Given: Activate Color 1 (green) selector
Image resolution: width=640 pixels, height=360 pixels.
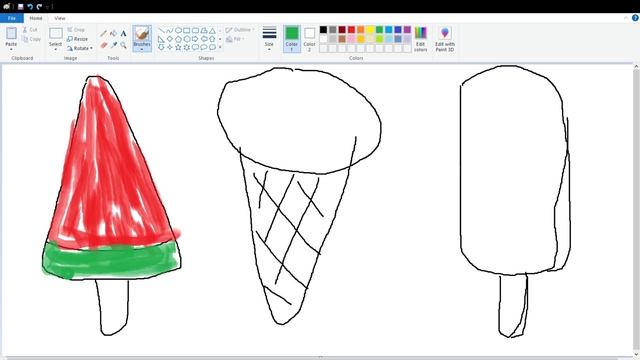Looking at the screenshot, I should pos(292,39).
